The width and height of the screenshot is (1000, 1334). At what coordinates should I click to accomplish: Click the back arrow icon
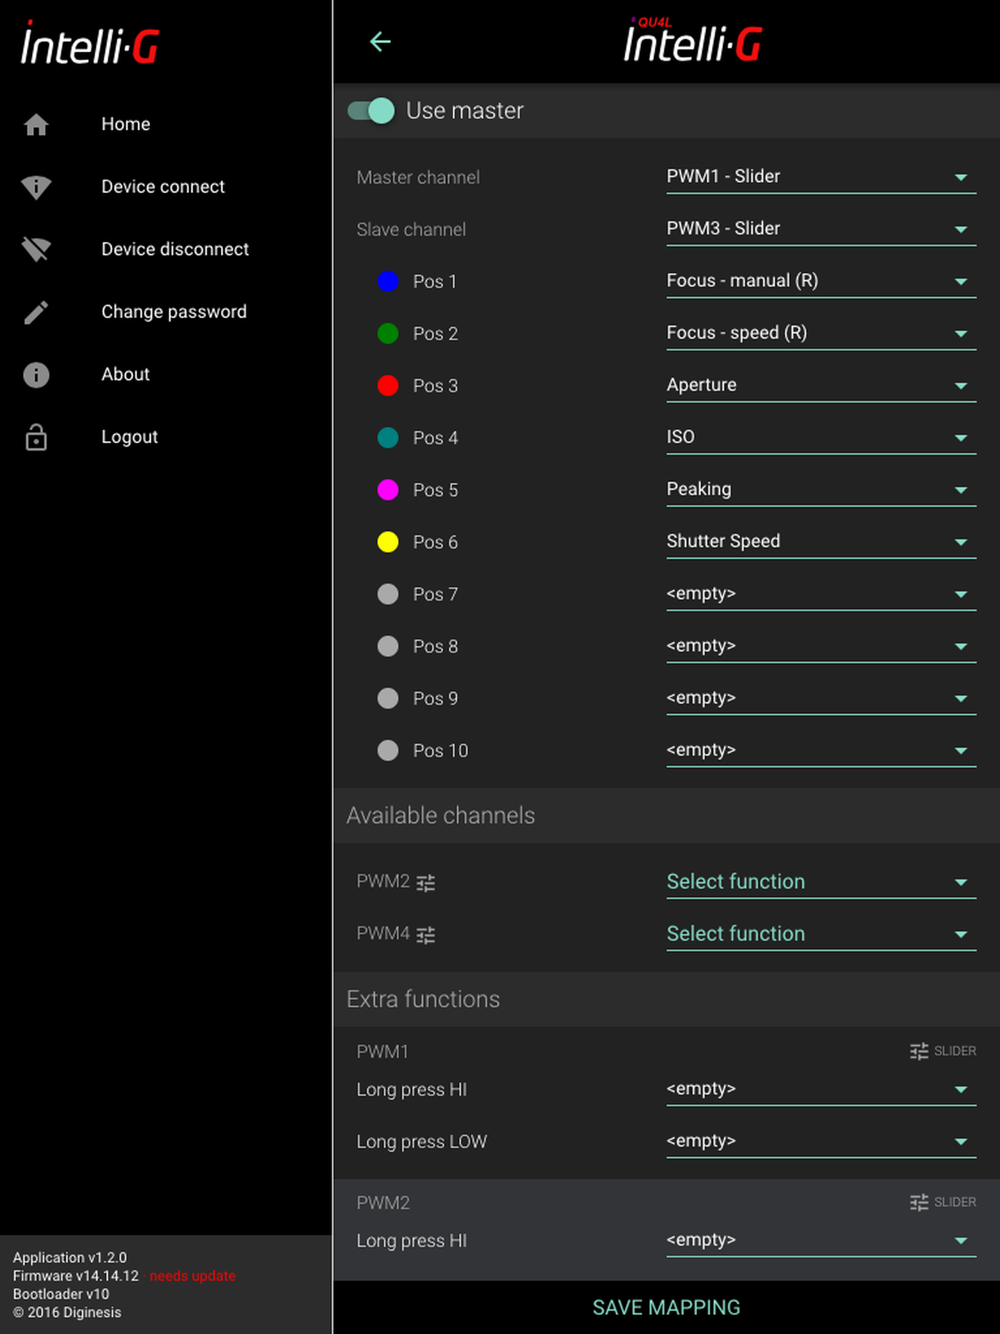pos(380,41)
